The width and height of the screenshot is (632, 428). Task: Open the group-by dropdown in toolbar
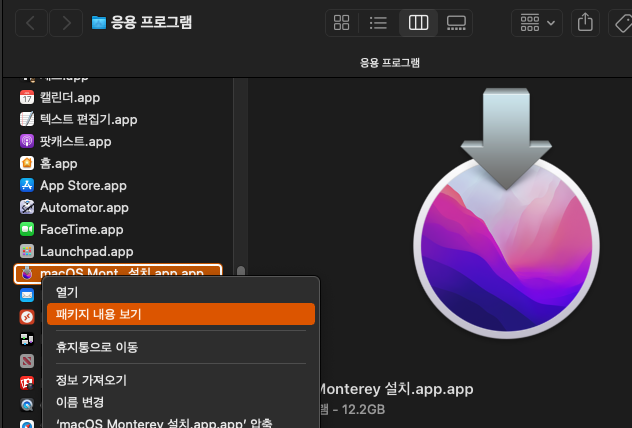tap(537, 23)
